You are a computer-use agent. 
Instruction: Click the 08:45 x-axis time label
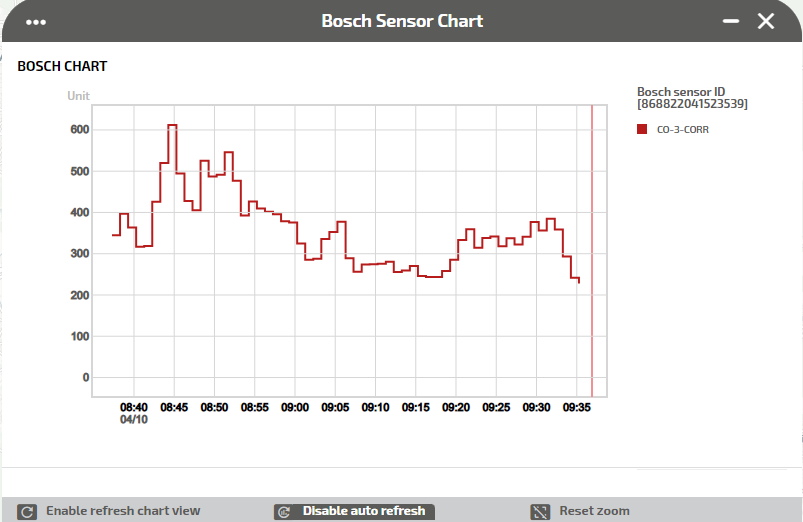tap(174, 408)
